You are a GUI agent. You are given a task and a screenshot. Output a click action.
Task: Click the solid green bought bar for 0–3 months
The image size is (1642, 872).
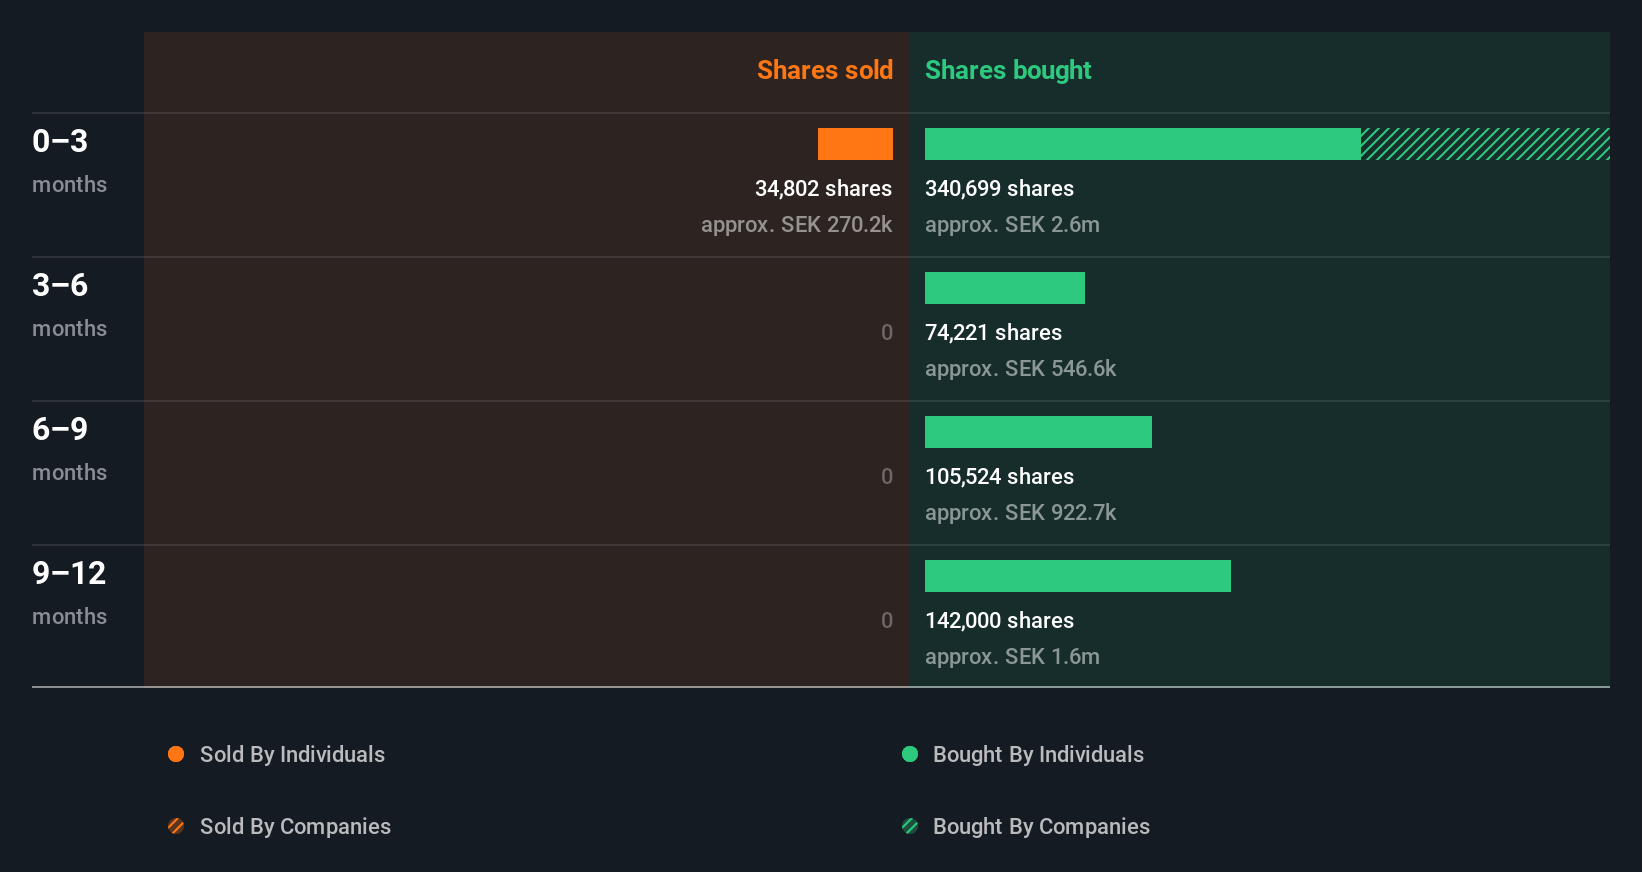point(1143,144)
